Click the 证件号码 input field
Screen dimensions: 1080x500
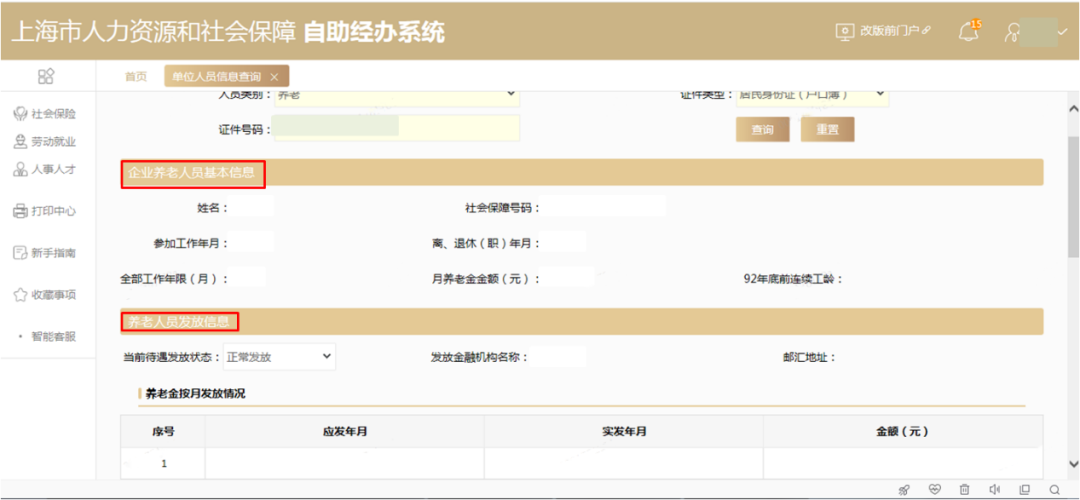pos(396,128)
